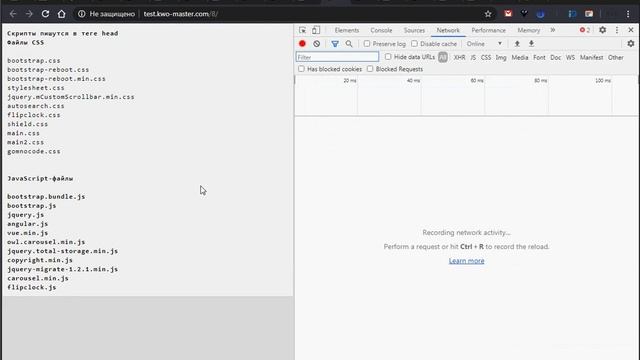Viewport: 640px width, 360px height.
Task: Open Network panel settings gear
Action: (x=631, y=44)
